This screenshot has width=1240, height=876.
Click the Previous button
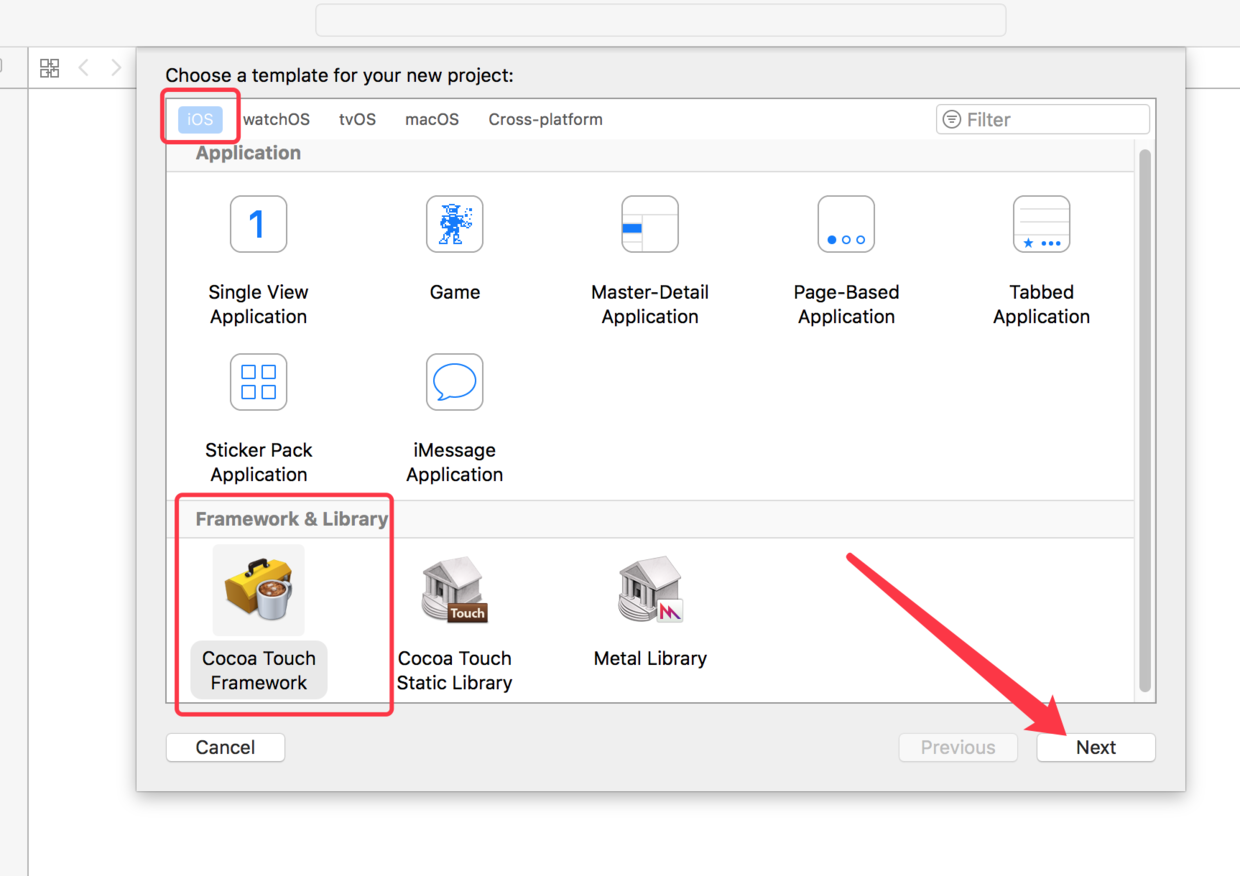tap(958, 747)
